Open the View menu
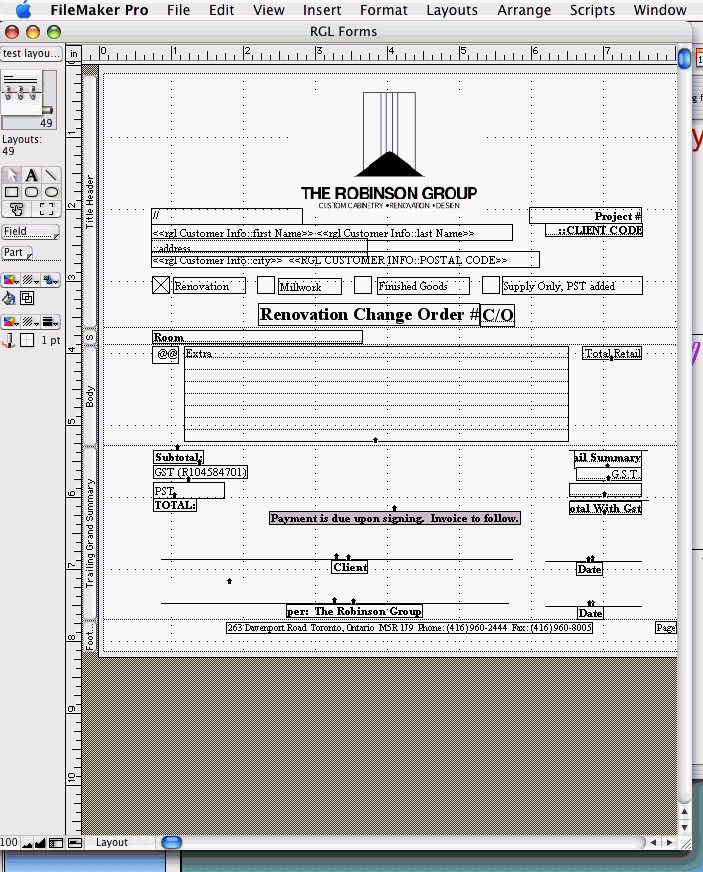Viewport: 703px width, 872px height. click(269, 10)
